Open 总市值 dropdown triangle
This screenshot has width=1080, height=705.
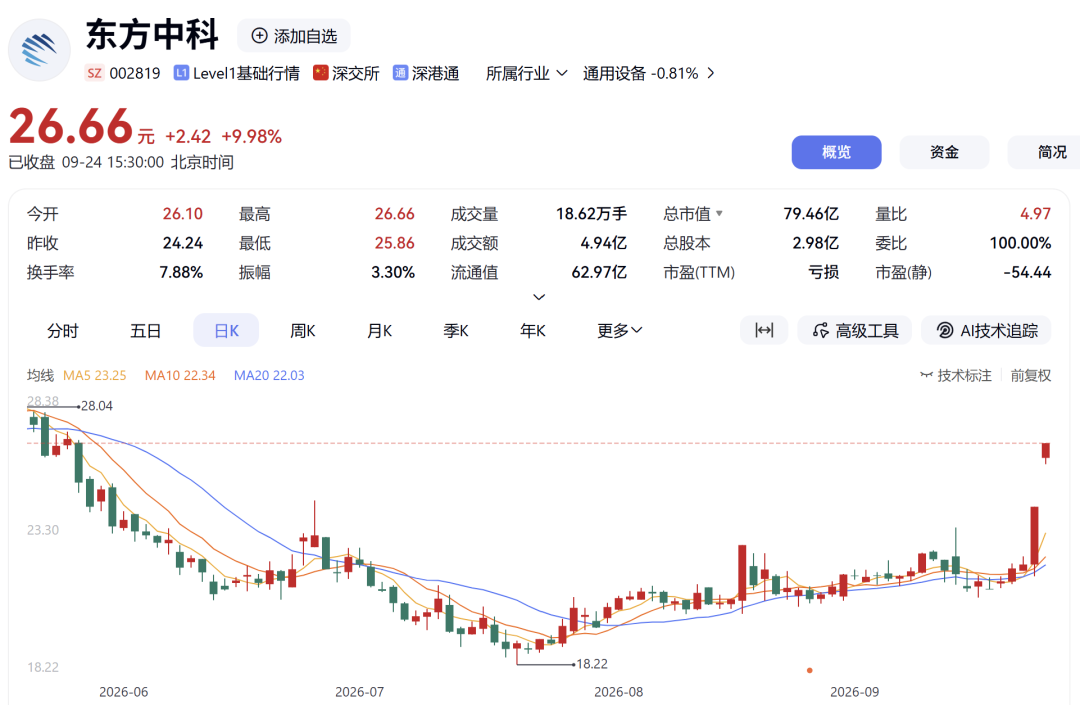pyautogui.click(x=719, y=213)
